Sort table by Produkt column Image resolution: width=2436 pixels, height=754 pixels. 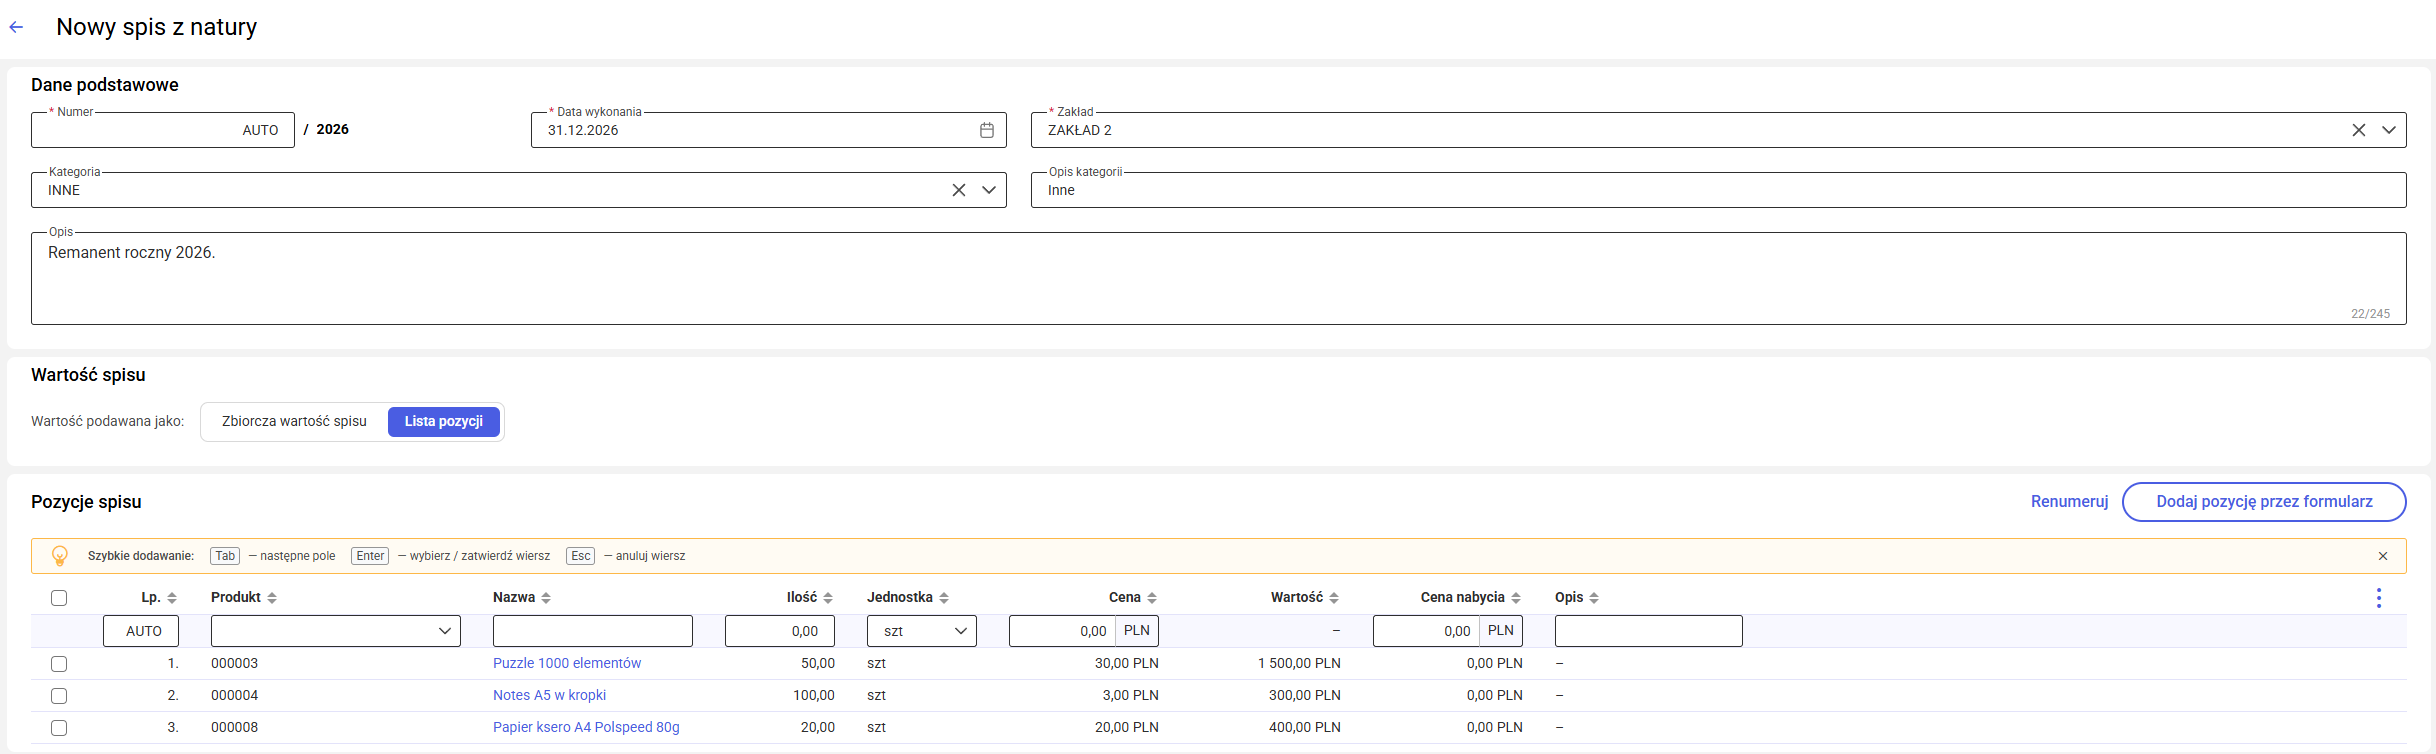(x=272, y=598)
